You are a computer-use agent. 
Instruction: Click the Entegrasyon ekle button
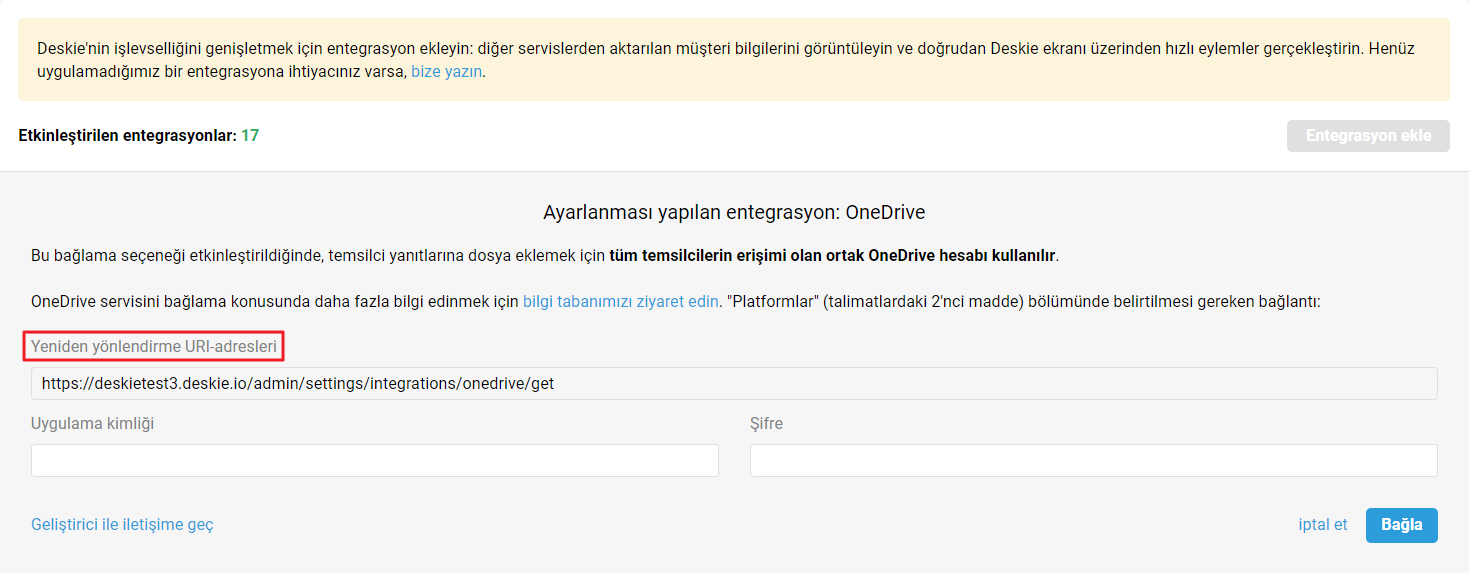1368,136
